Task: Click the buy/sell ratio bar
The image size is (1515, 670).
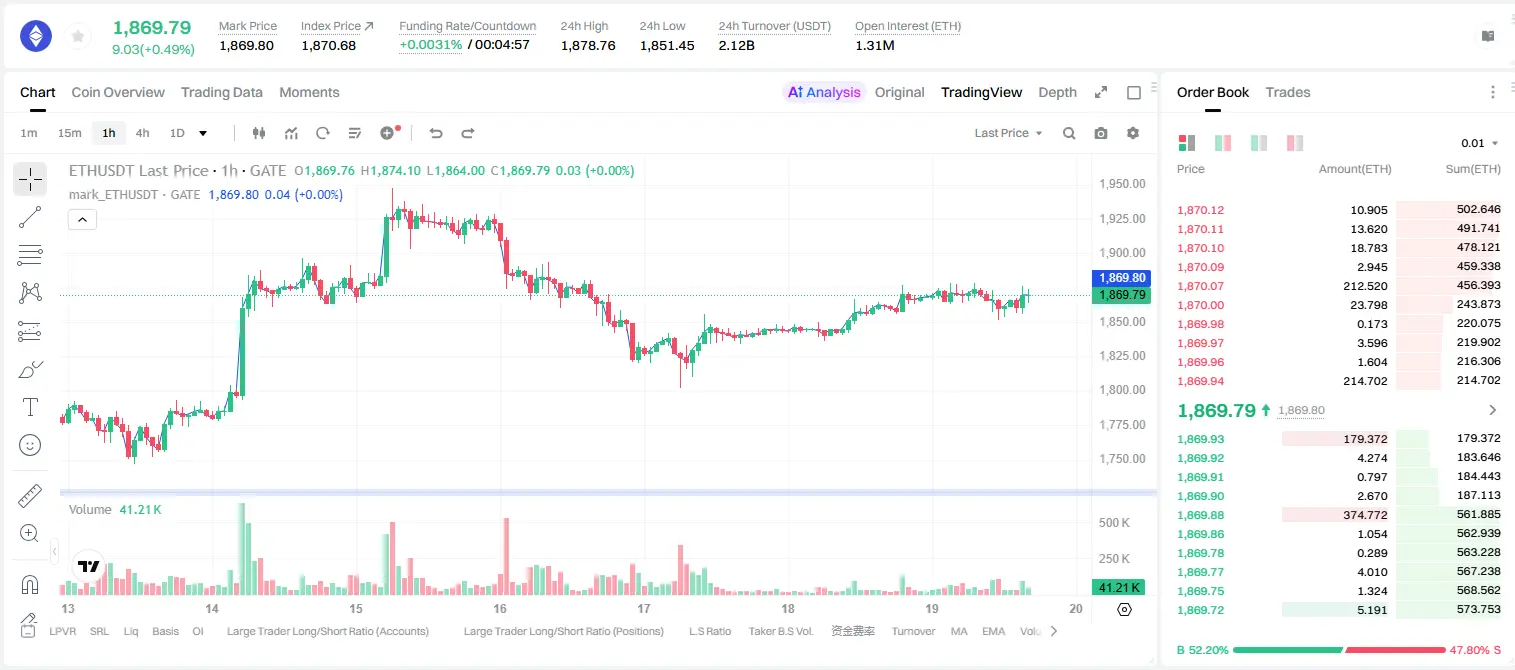Action: [x=1339, y=650]
